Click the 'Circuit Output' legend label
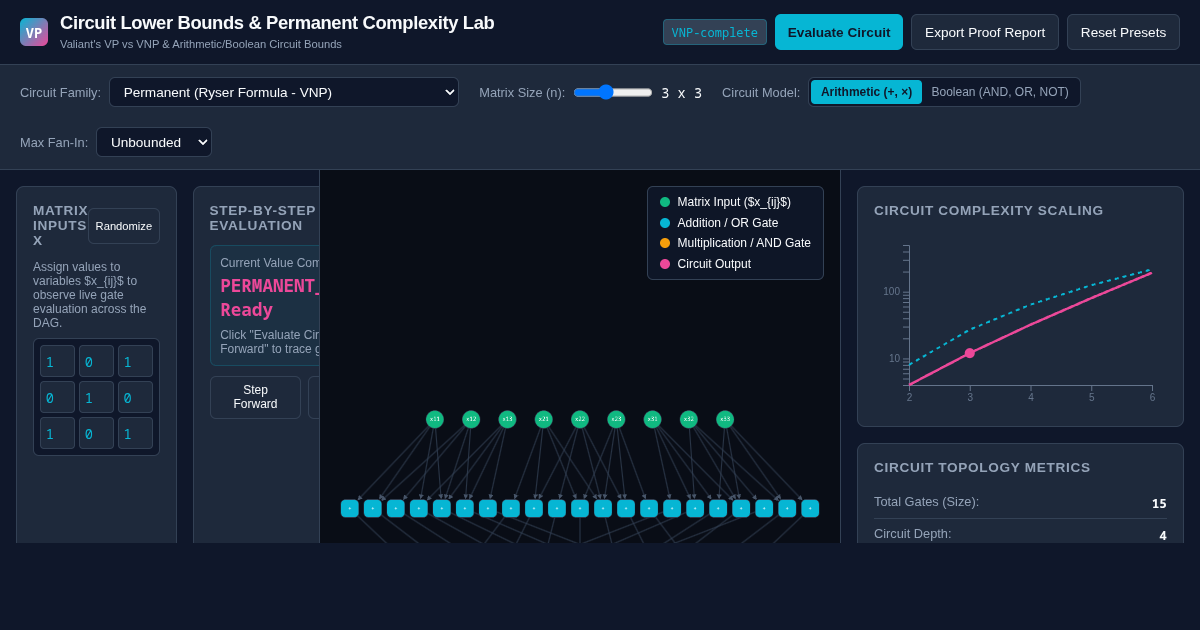Viewport: 1200px width, 630px height. [x=714, y=264]
